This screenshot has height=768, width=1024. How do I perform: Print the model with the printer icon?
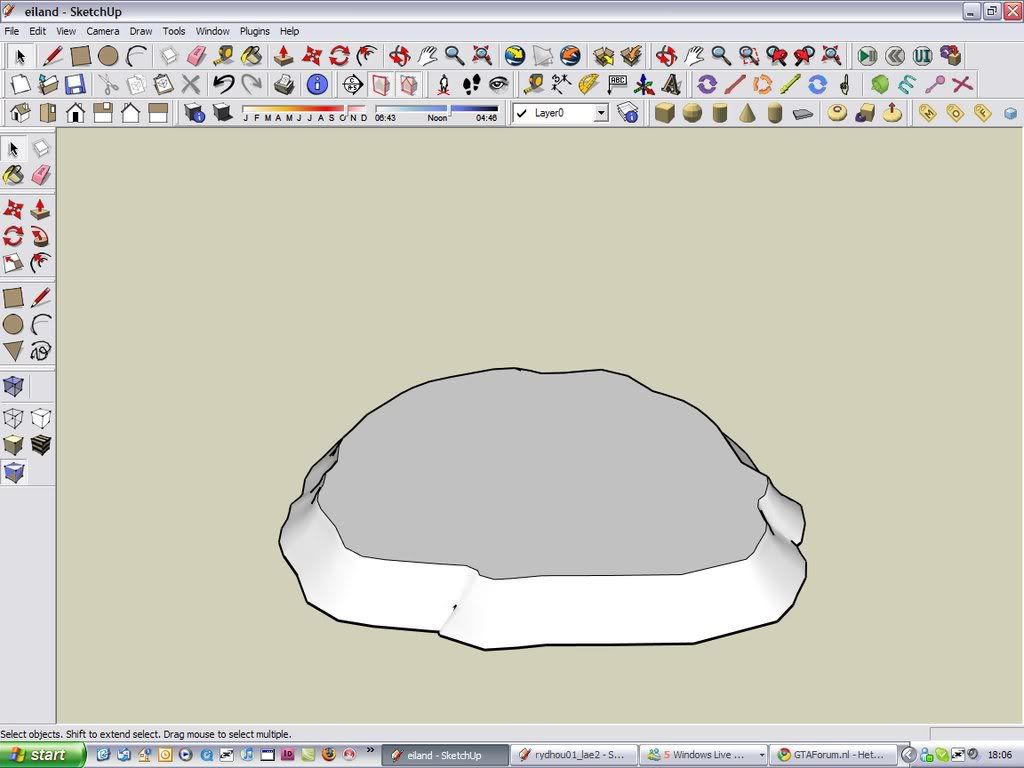[284, 84]
